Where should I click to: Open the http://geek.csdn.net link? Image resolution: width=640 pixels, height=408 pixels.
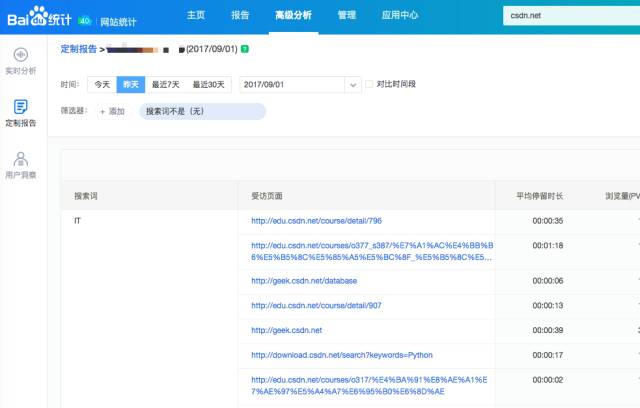[287, 330]
